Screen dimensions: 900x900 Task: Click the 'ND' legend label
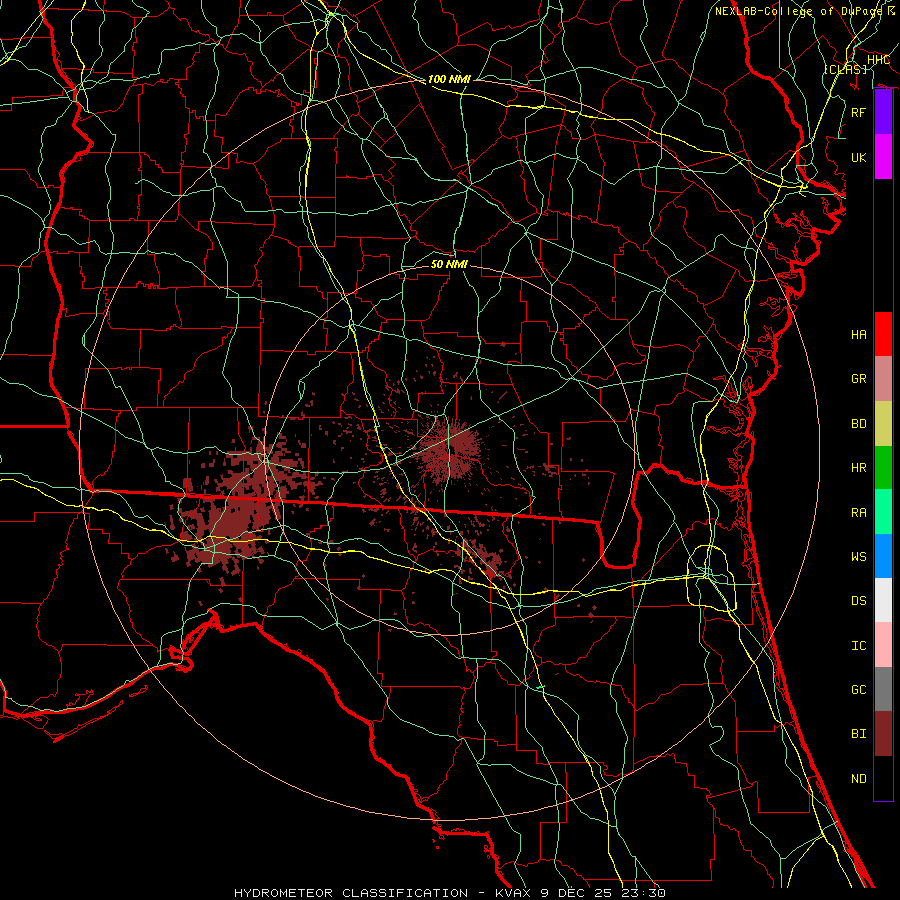coord(859,779)
